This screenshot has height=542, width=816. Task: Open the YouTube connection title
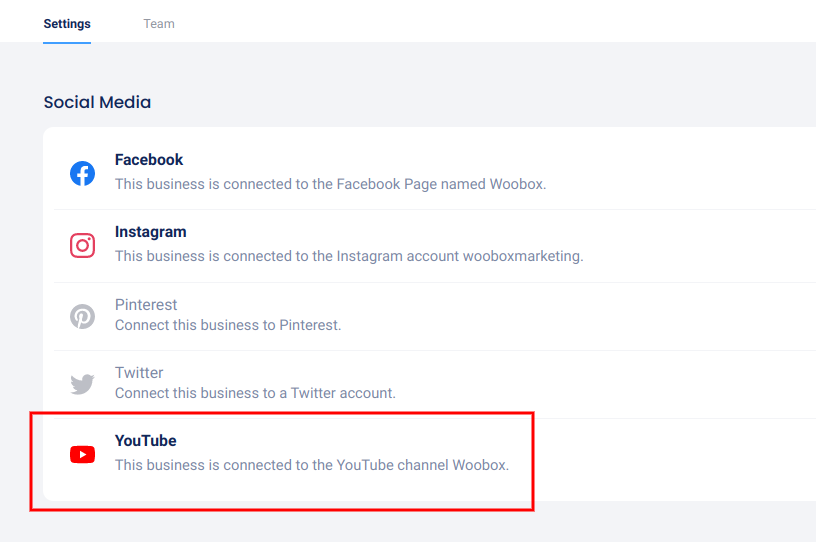[145, 441]
